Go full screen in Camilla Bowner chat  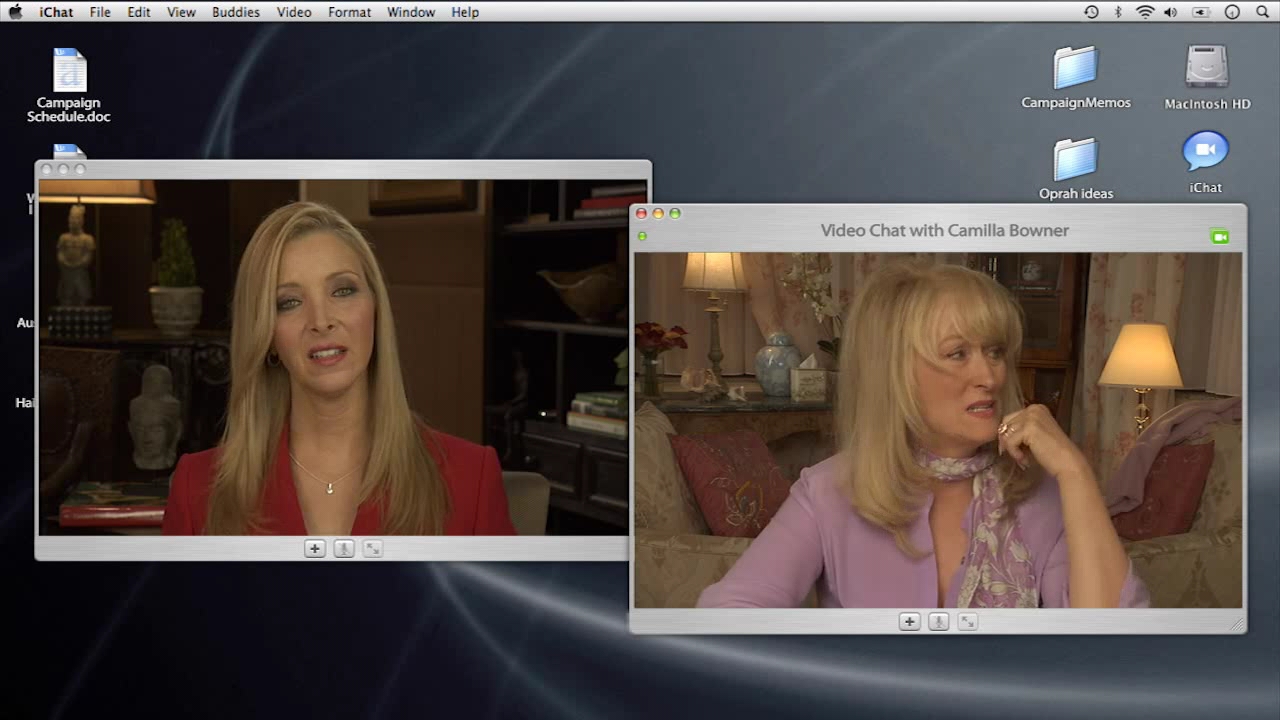tap(967, 621)
